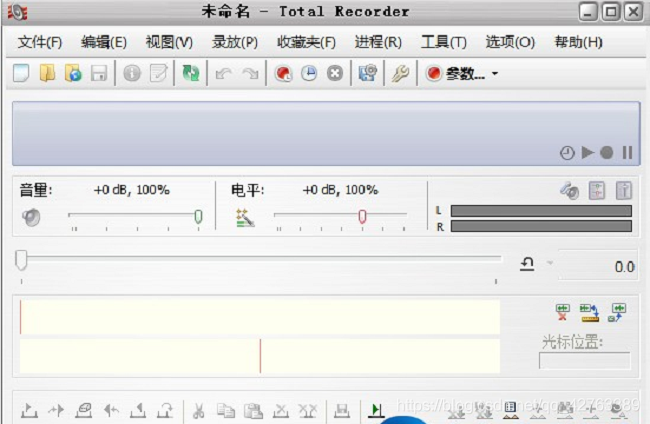Click the jump-to-position arrow icon
This screenshot has height=424, width=650.
pos(527,264)
